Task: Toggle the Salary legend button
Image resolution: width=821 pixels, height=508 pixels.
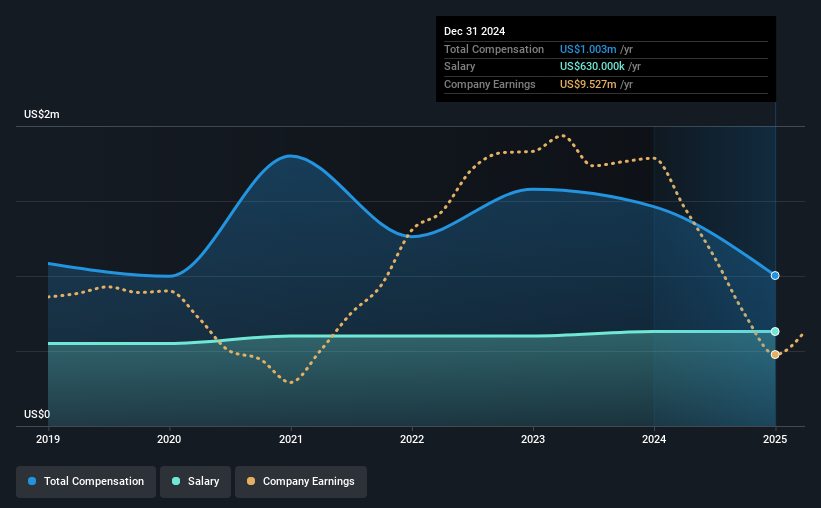Action: coord(195,482)
